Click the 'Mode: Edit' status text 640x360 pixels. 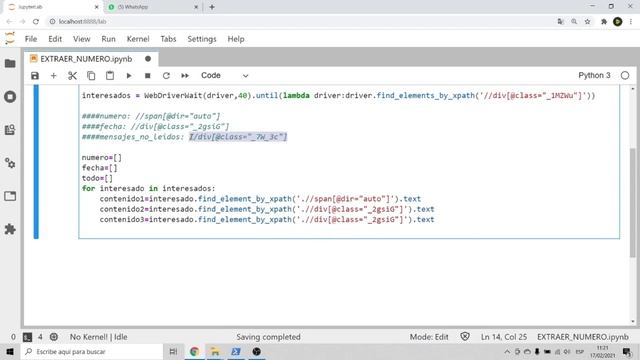coord(429,337)
